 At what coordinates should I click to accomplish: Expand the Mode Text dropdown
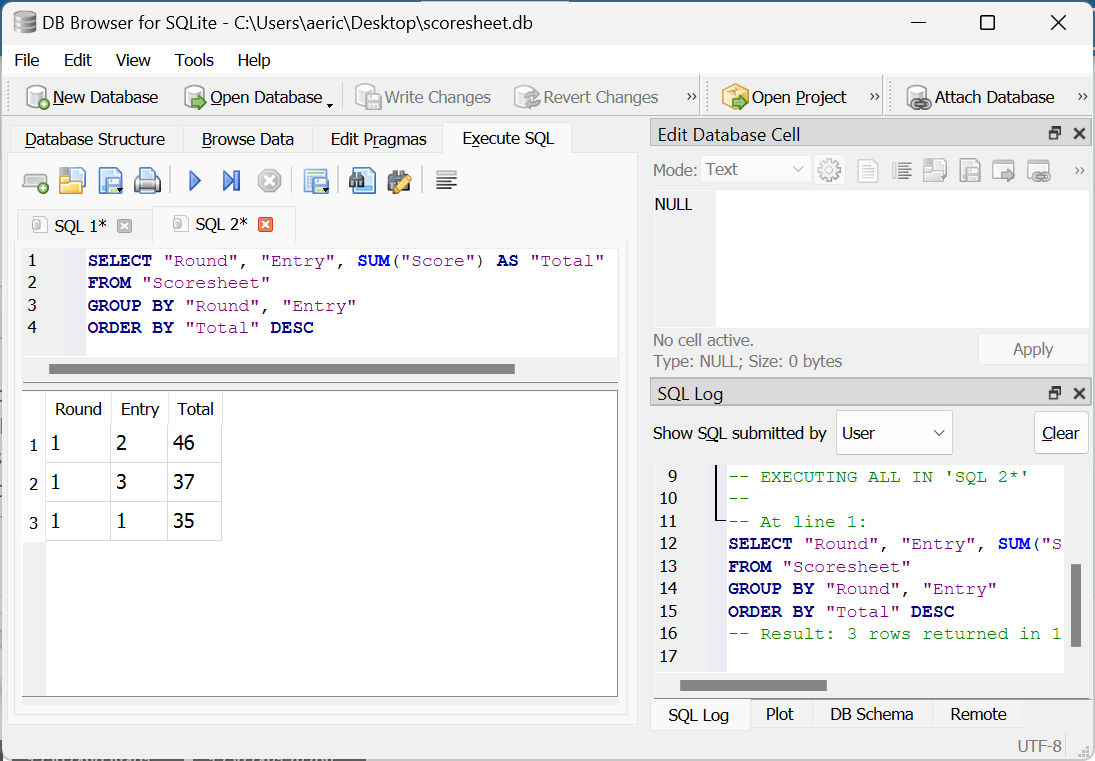coord(755,170)
